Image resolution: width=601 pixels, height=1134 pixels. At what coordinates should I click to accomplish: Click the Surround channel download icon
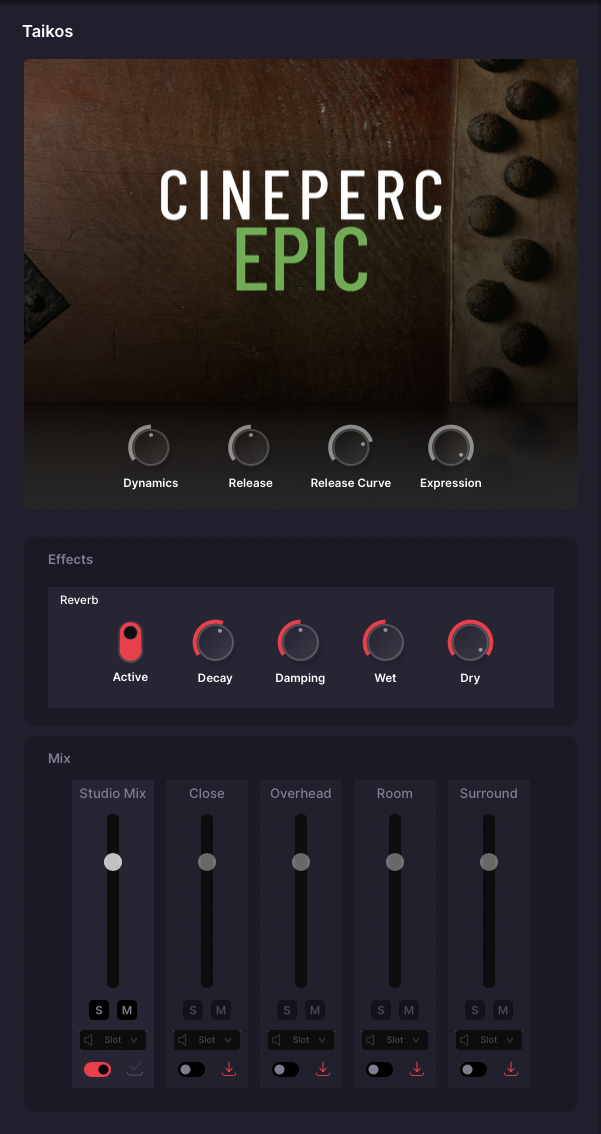tap(511, 1069)
